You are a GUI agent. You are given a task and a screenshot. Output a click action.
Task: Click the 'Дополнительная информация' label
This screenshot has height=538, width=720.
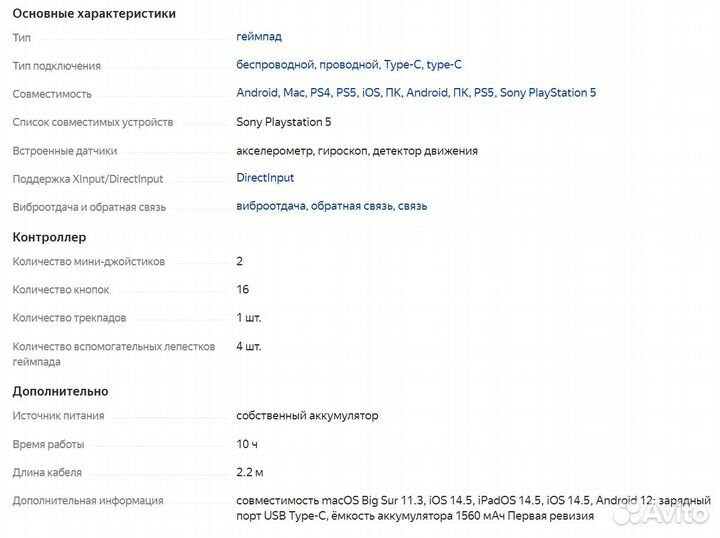pos(87,500)
